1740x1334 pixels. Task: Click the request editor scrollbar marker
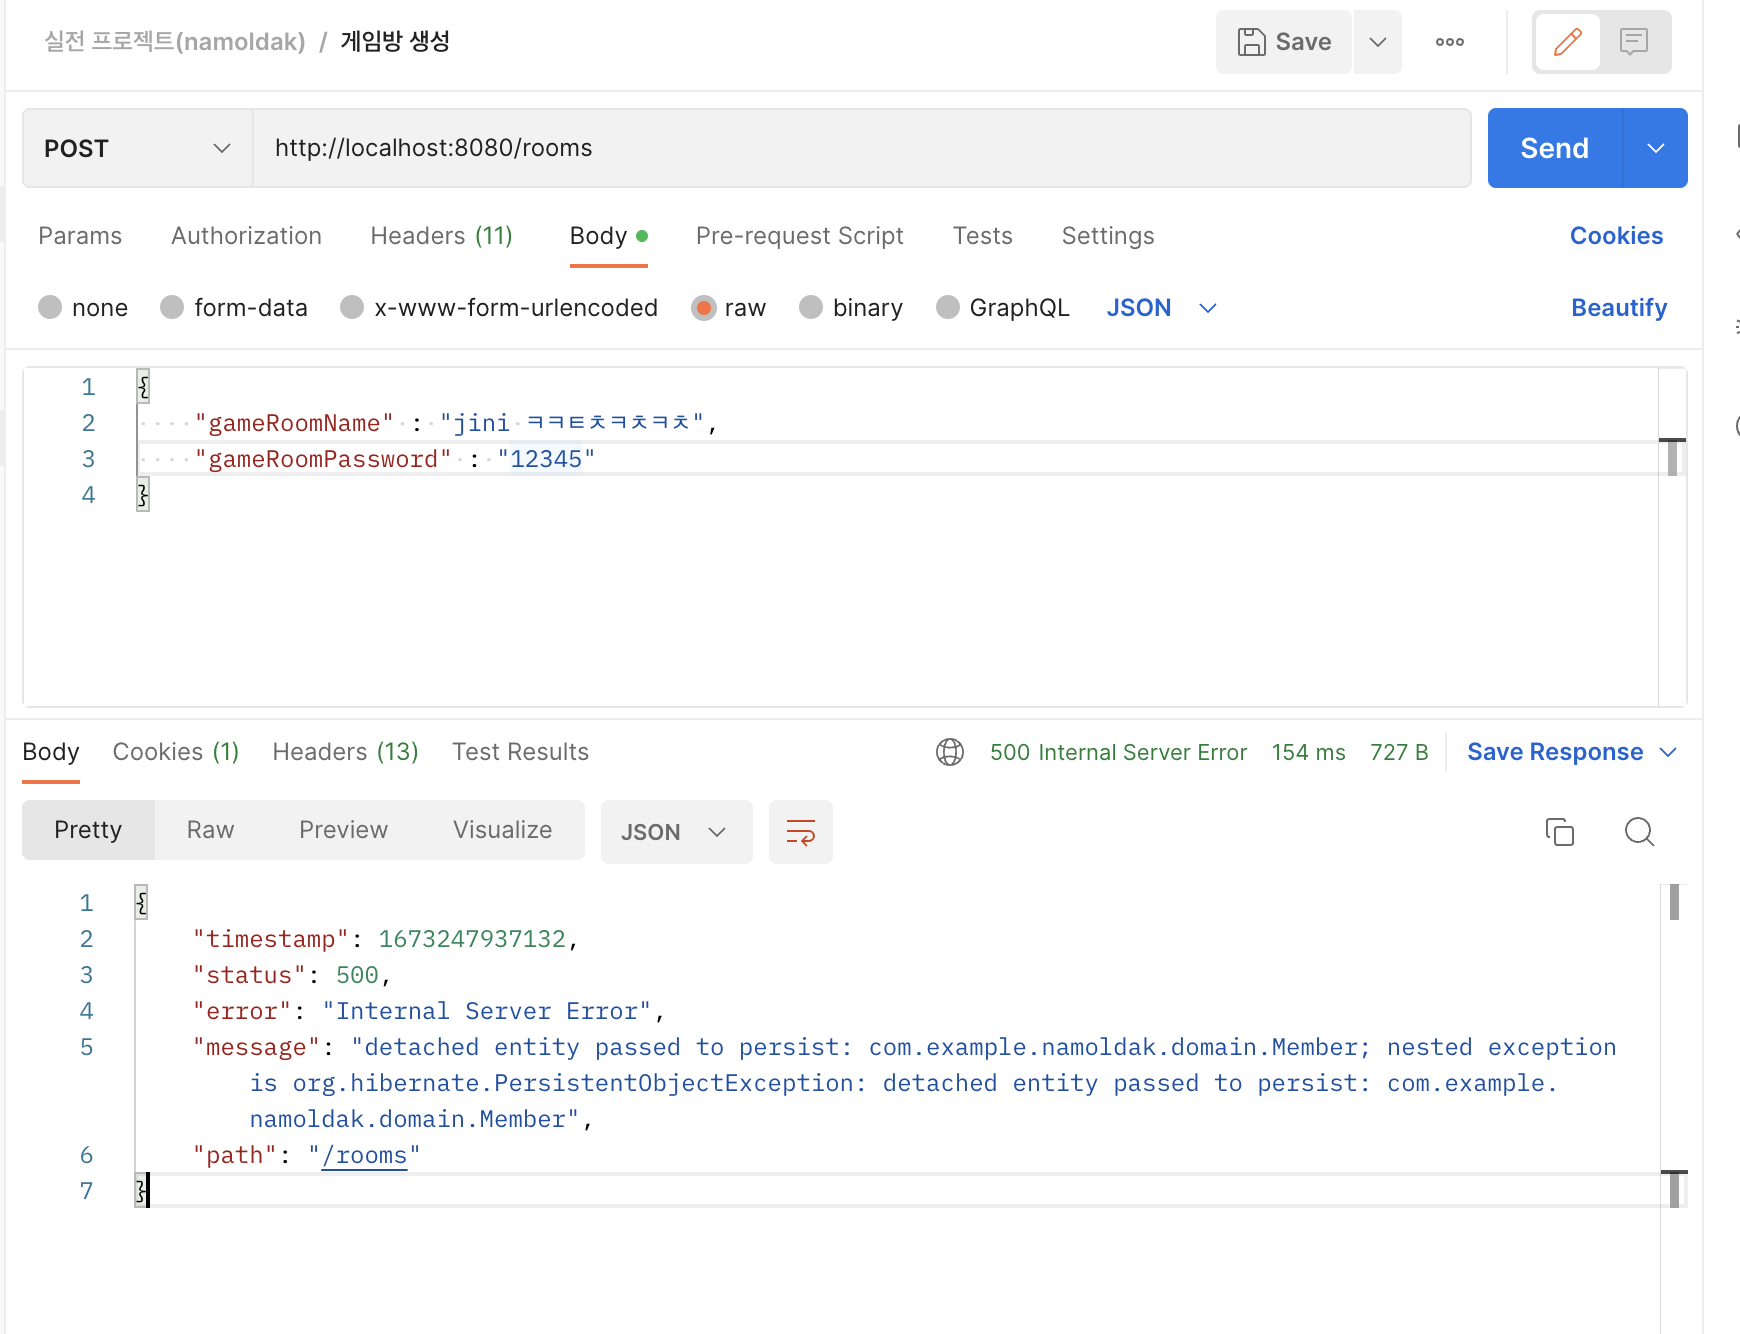point(1672,457)
